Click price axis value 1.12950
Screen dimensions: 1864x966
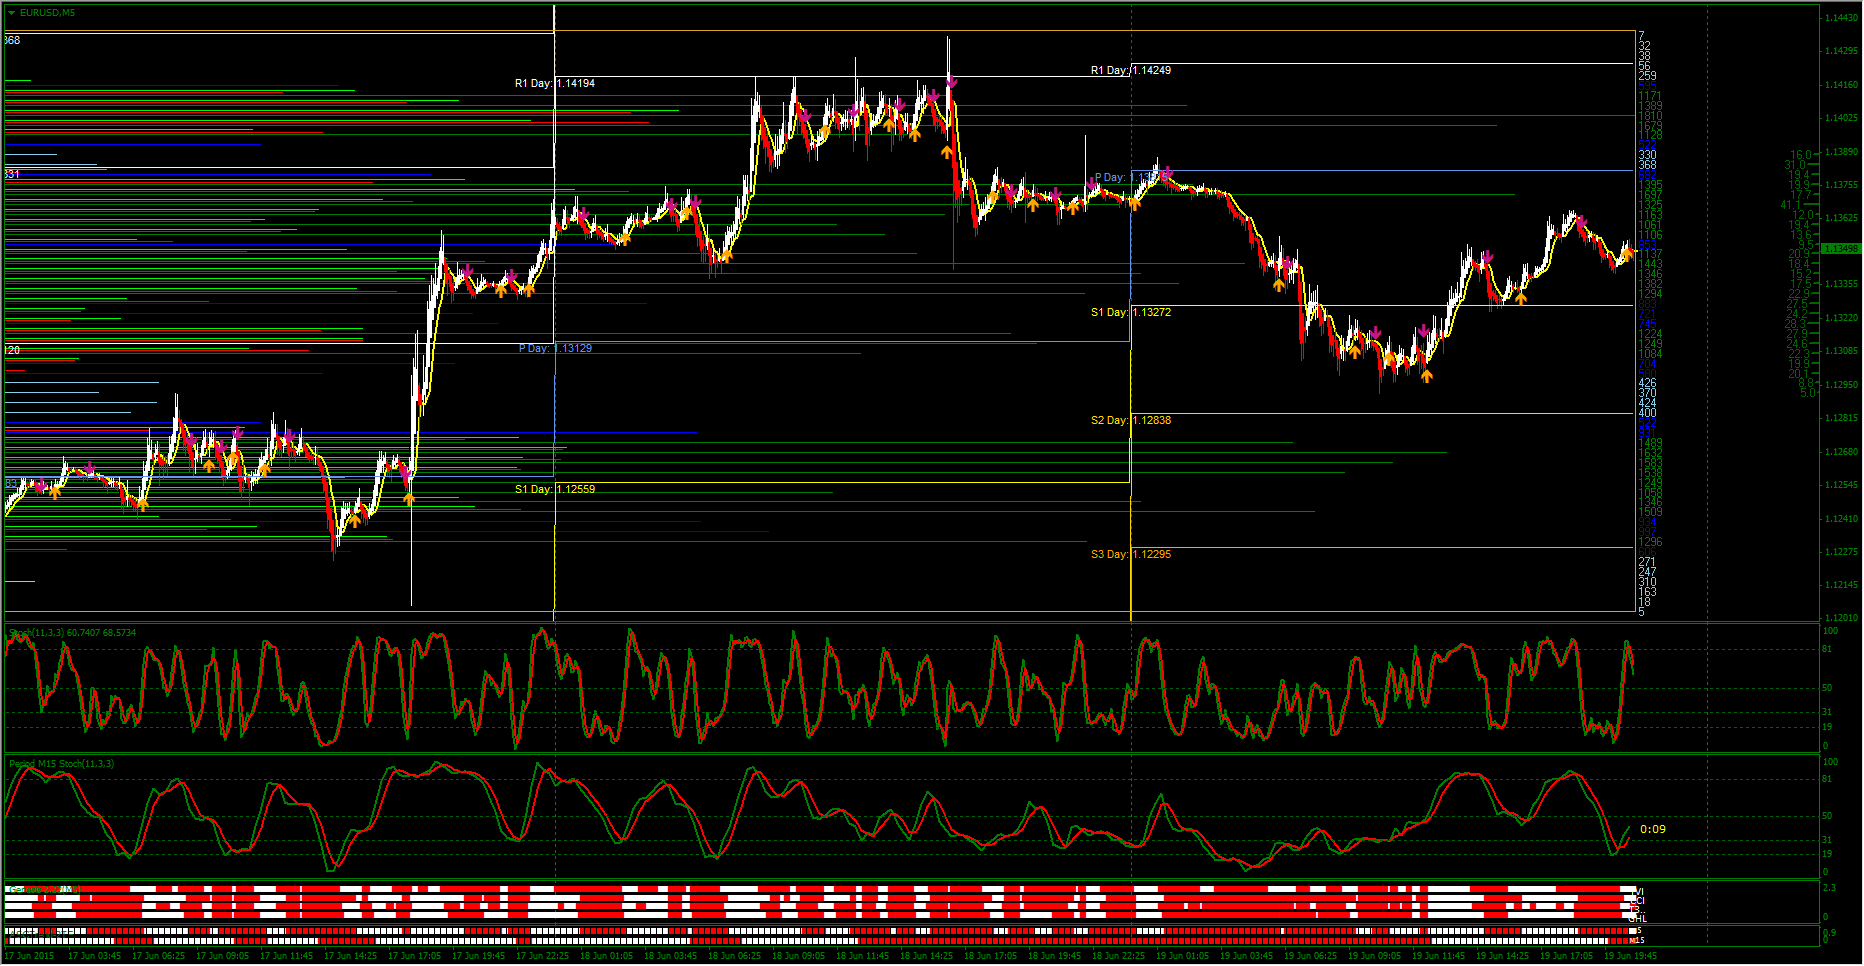click(x=1842, y=385)
